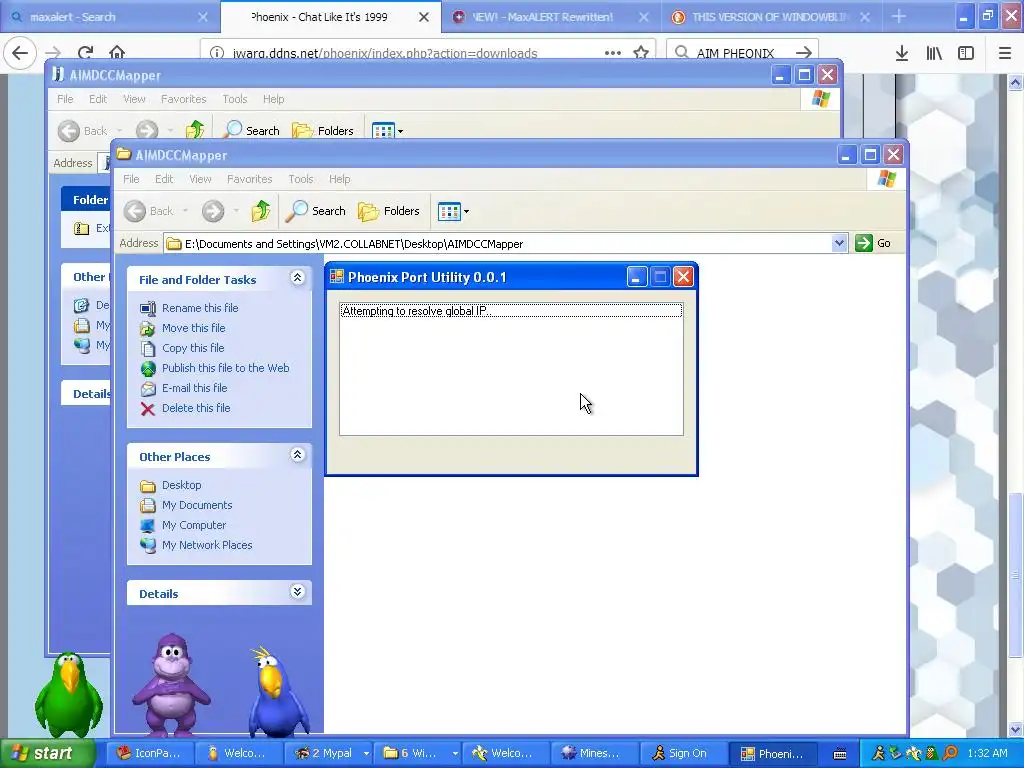Close the Phoenix - Chat Like It's 1999 tab

click(x=424, y=17)
